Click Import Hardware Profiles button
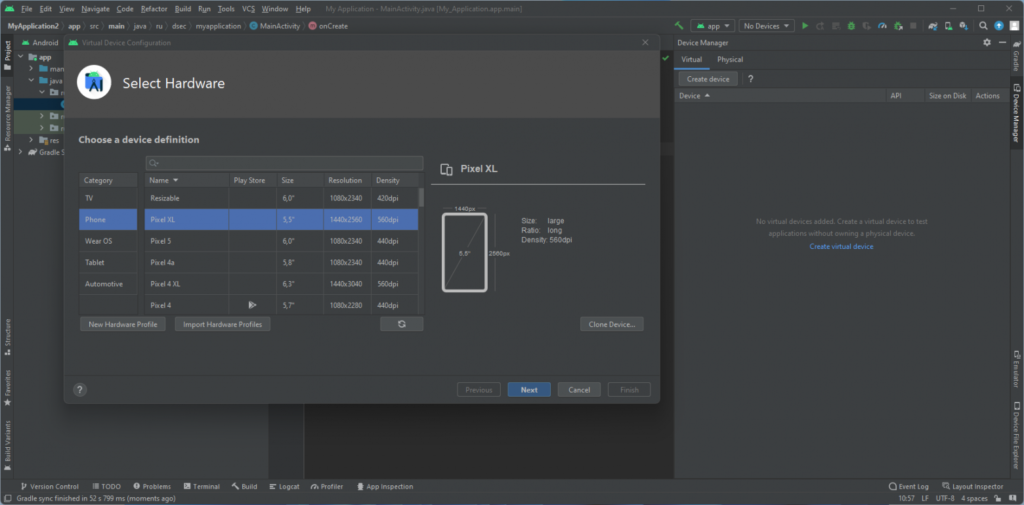 [223, 324]
